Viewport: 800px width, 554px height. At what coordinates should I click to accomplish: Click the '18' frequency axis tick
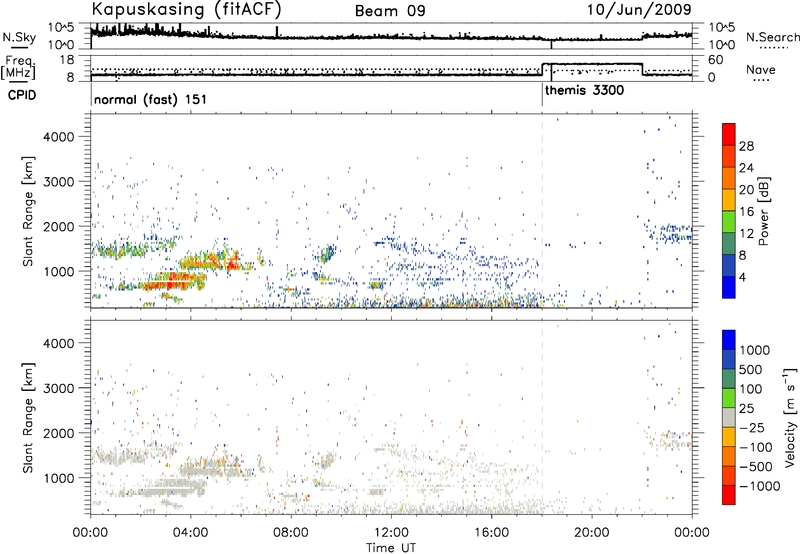pos(67,60)
